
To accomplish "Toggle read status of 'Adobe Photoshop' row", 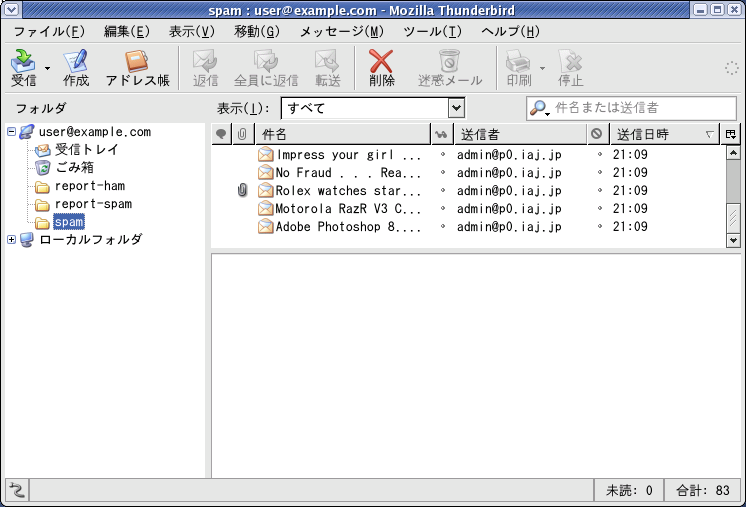I will tap(443, 226).
